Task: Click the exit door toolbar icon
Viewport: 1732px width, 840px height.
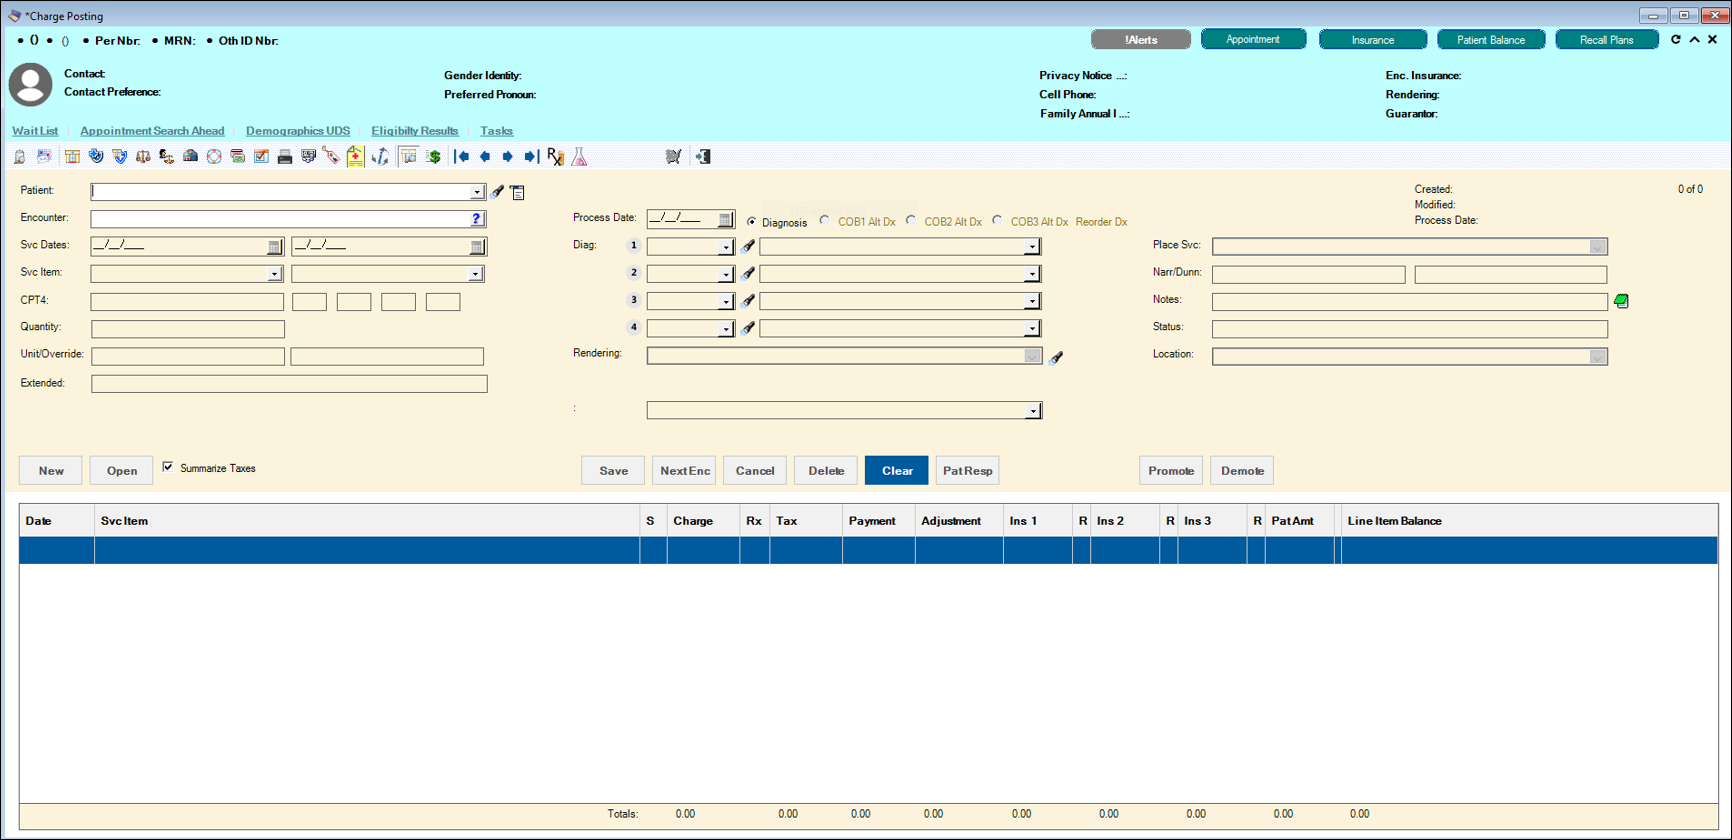Action: 703,156
